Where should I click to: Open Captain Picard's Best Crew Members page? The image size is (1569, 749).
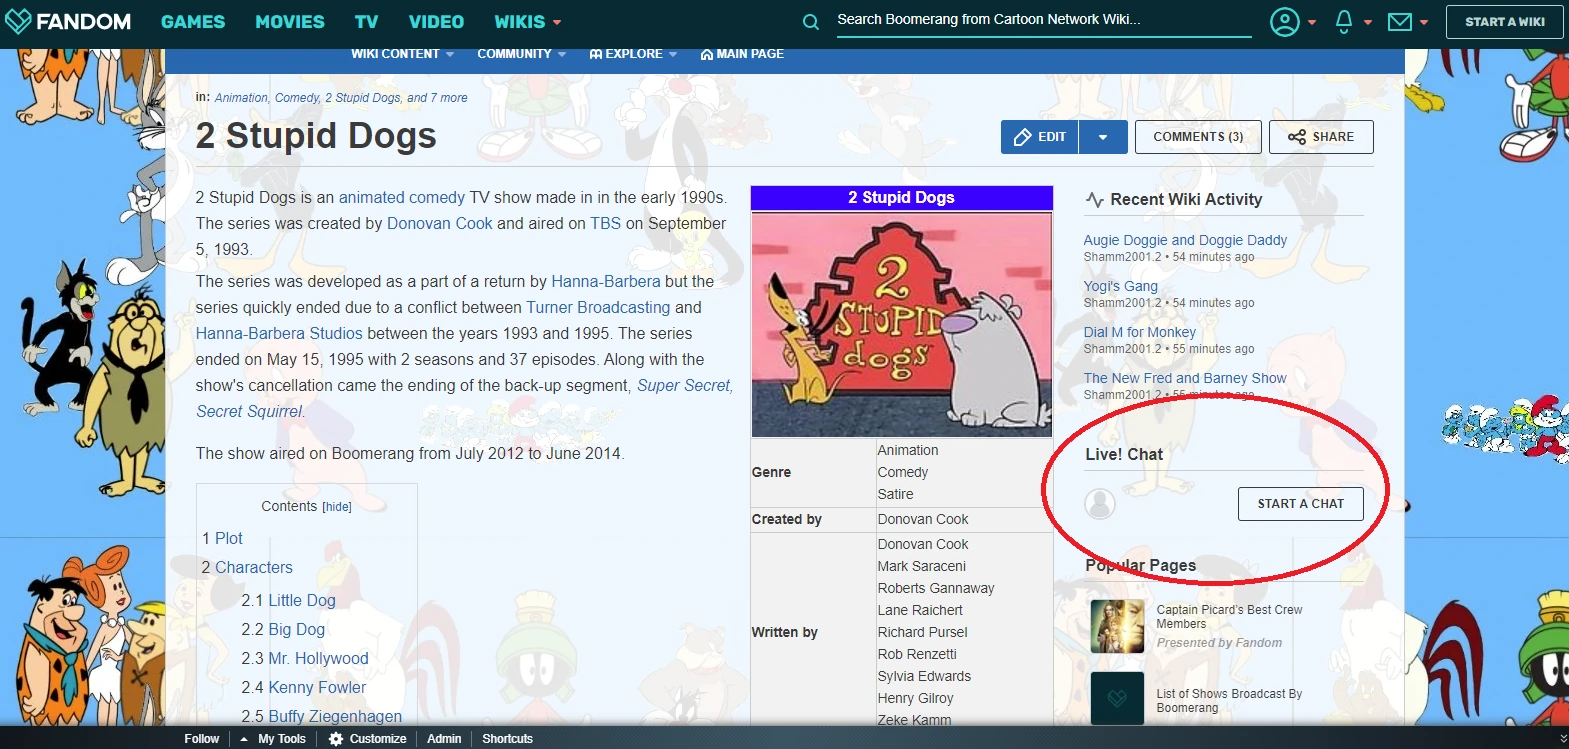(1229, 617)
